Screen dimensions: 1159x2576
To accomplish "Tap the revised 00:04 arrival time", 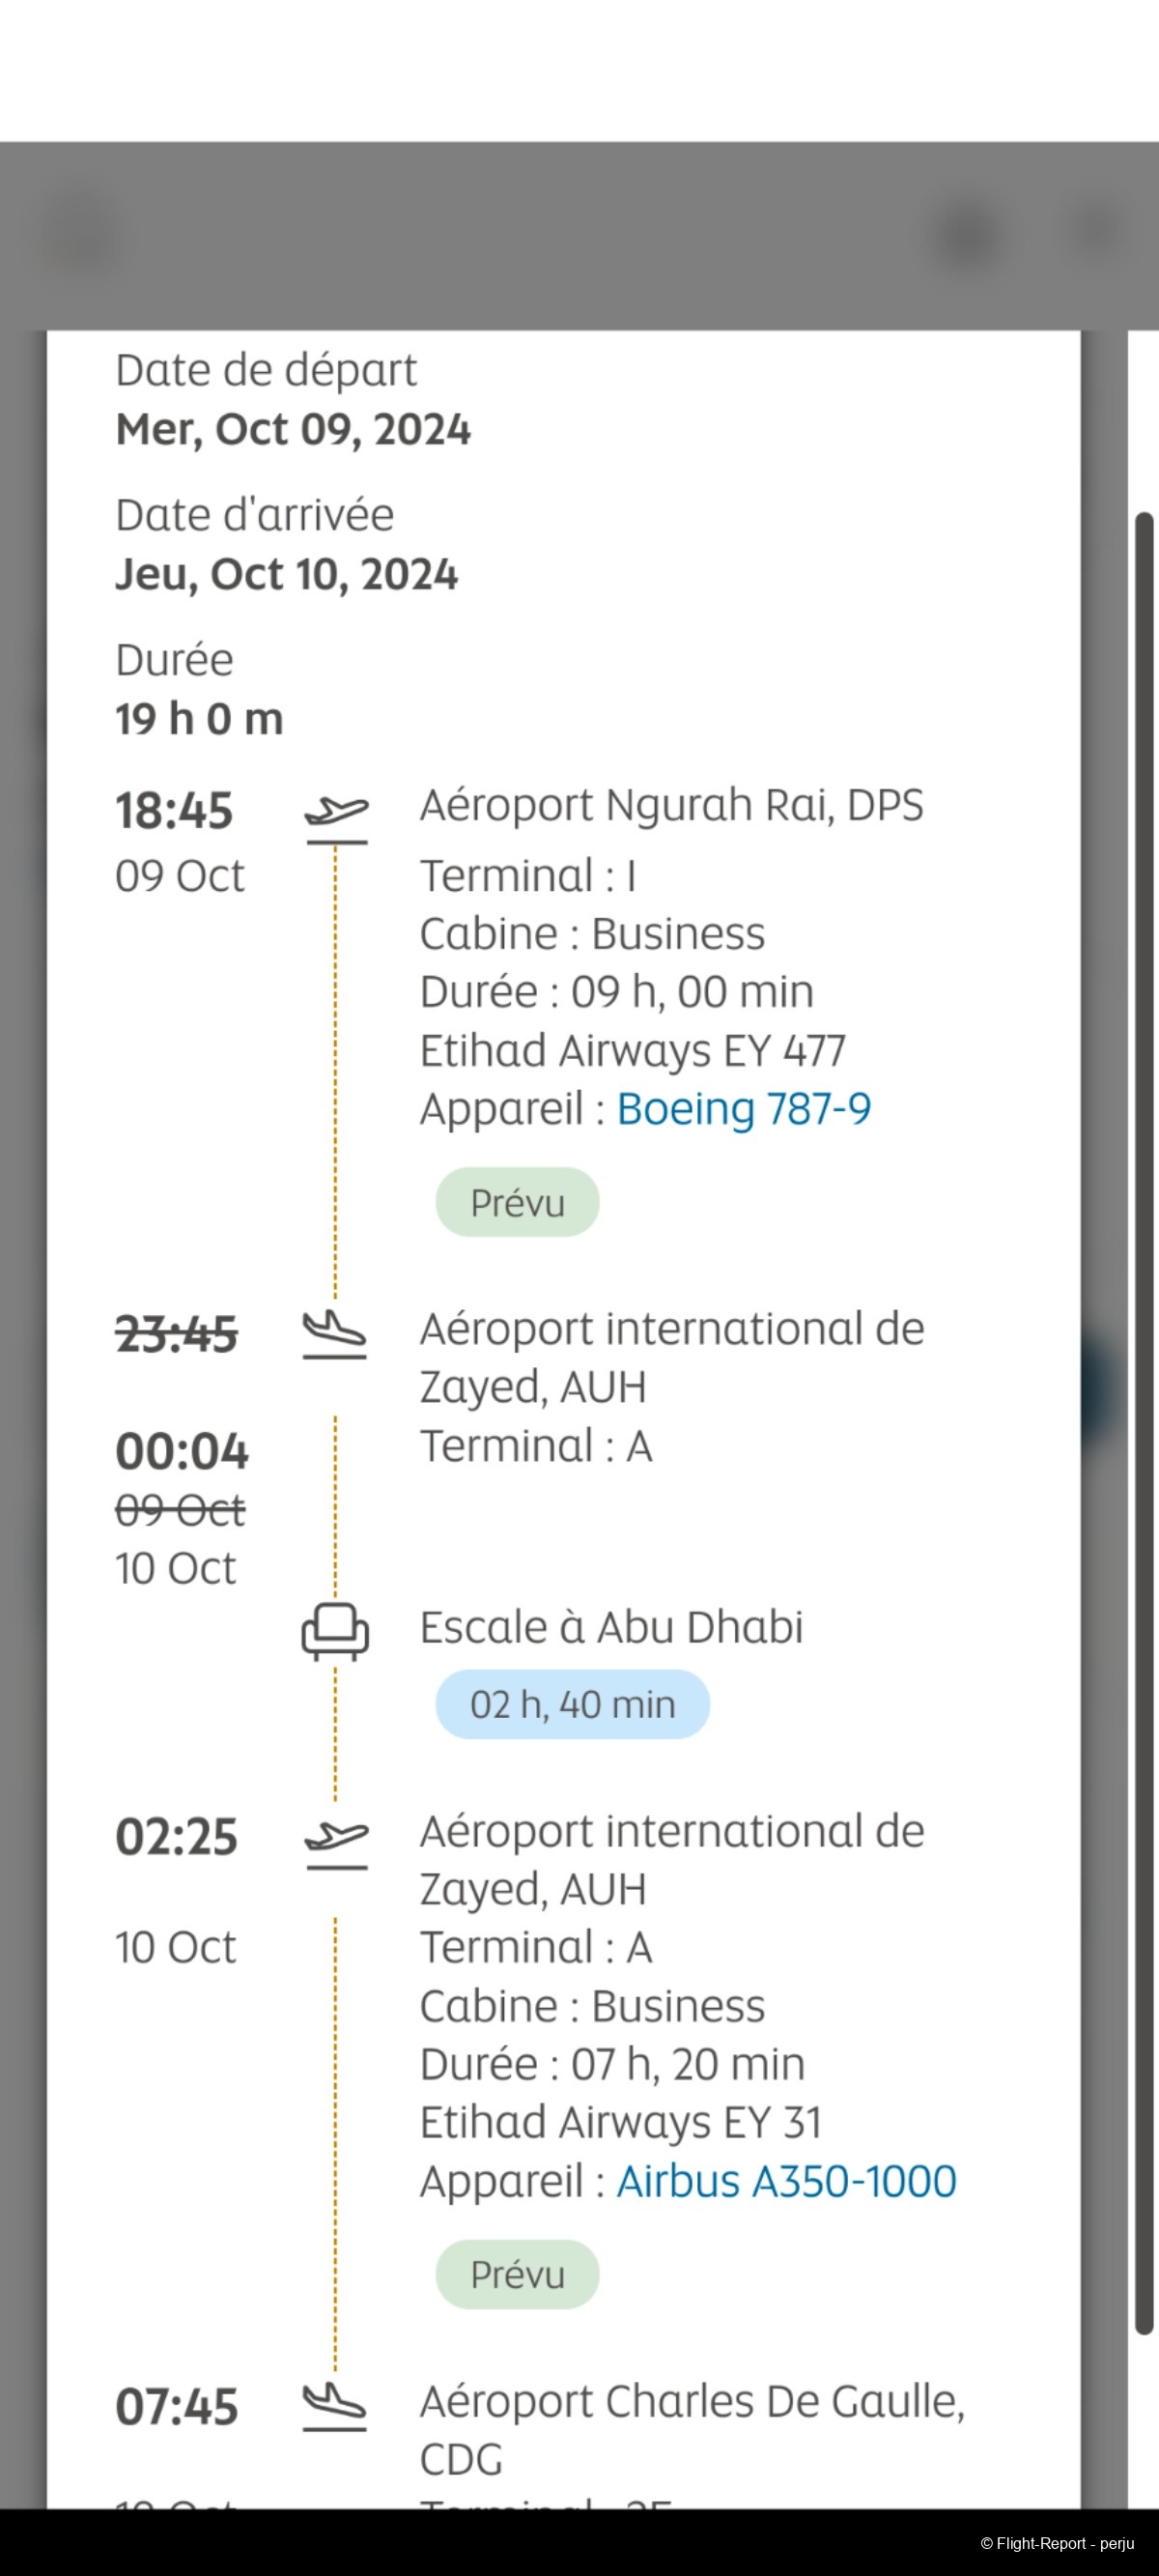I will (182, 1451).
